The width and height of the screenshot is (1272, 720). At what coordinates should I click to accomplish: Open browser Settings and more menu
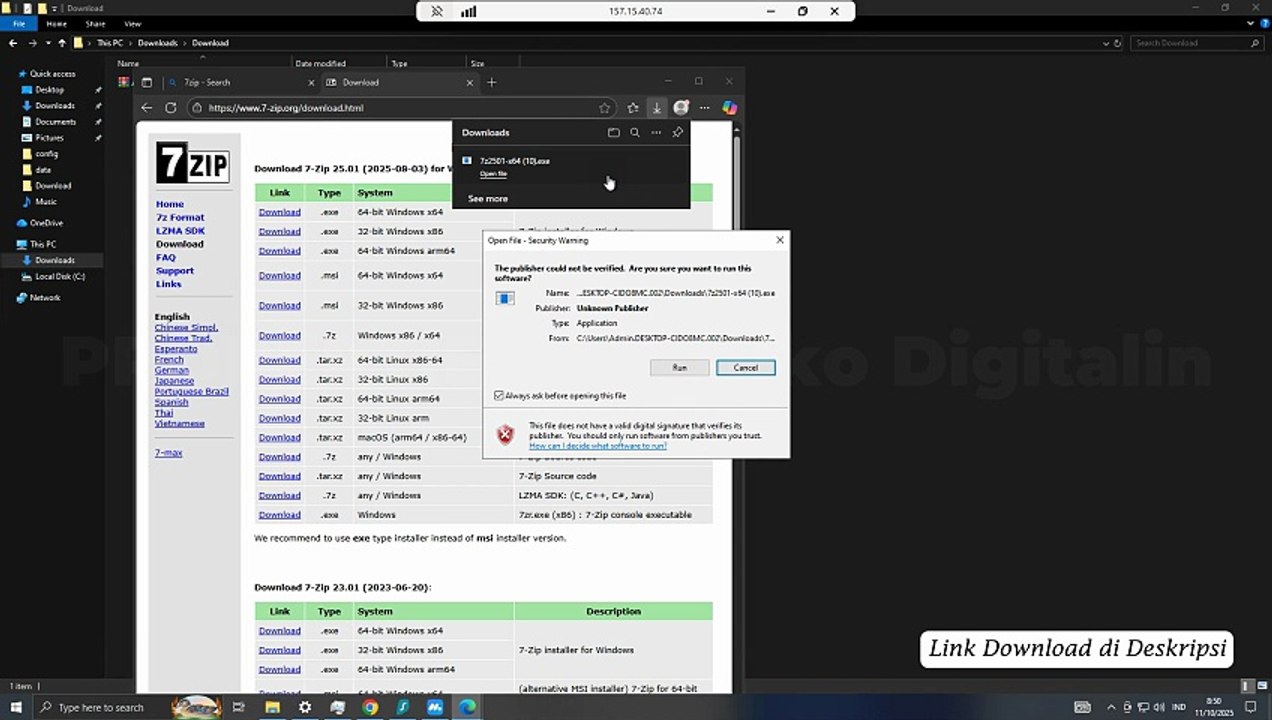(x=705, y=108)
